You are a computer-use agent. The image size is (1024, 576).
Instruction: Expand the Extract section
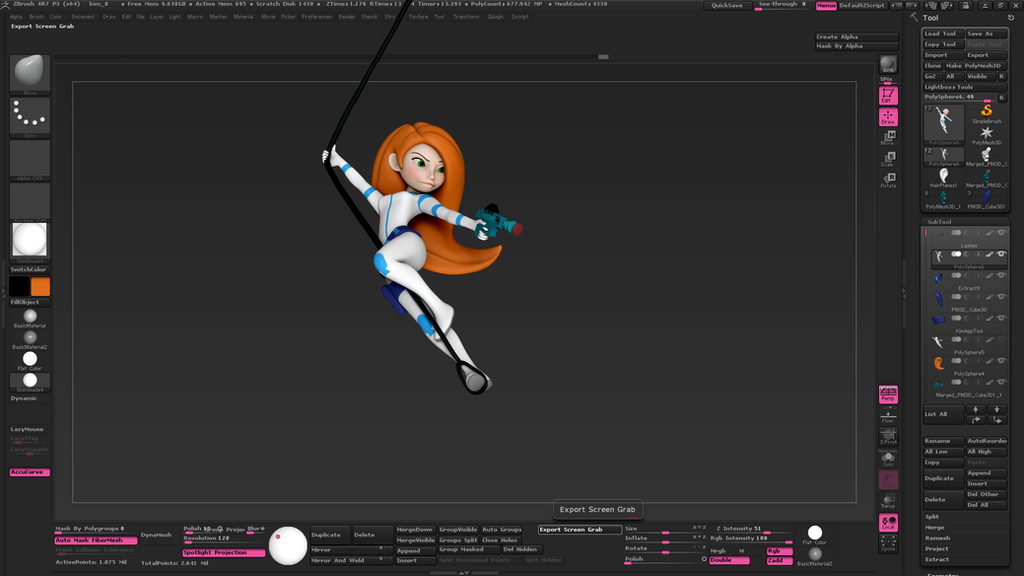tap(937, 560)
